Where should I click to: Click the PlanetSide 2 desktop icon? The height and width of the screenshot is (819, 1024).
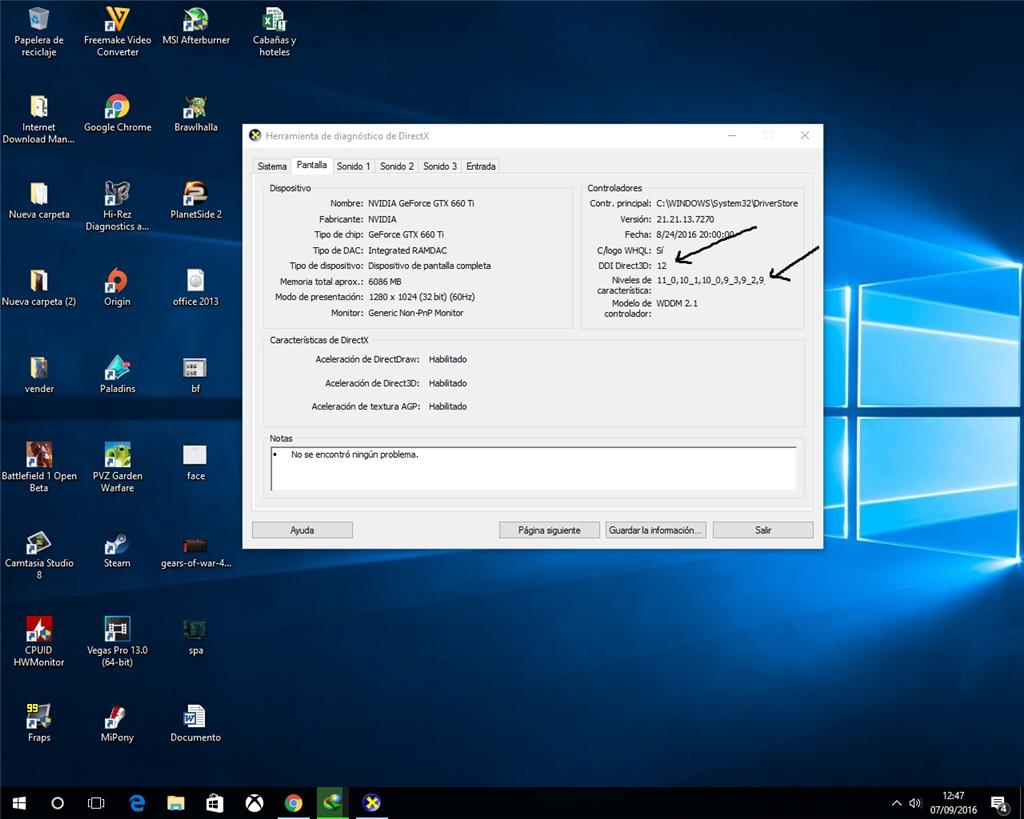(x=196, y=201)
